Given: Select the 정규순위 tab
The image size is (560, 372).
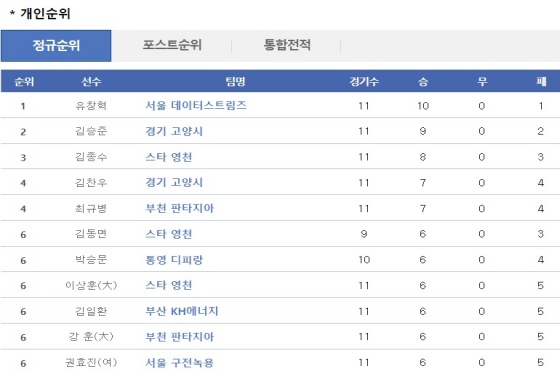Looking at the screenshot, I should (56, 46).
